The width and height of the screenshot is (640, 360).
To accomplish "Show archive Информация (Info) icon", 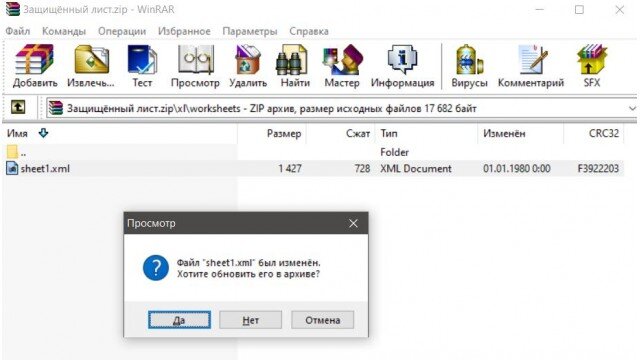I will (x=402, y=66).
